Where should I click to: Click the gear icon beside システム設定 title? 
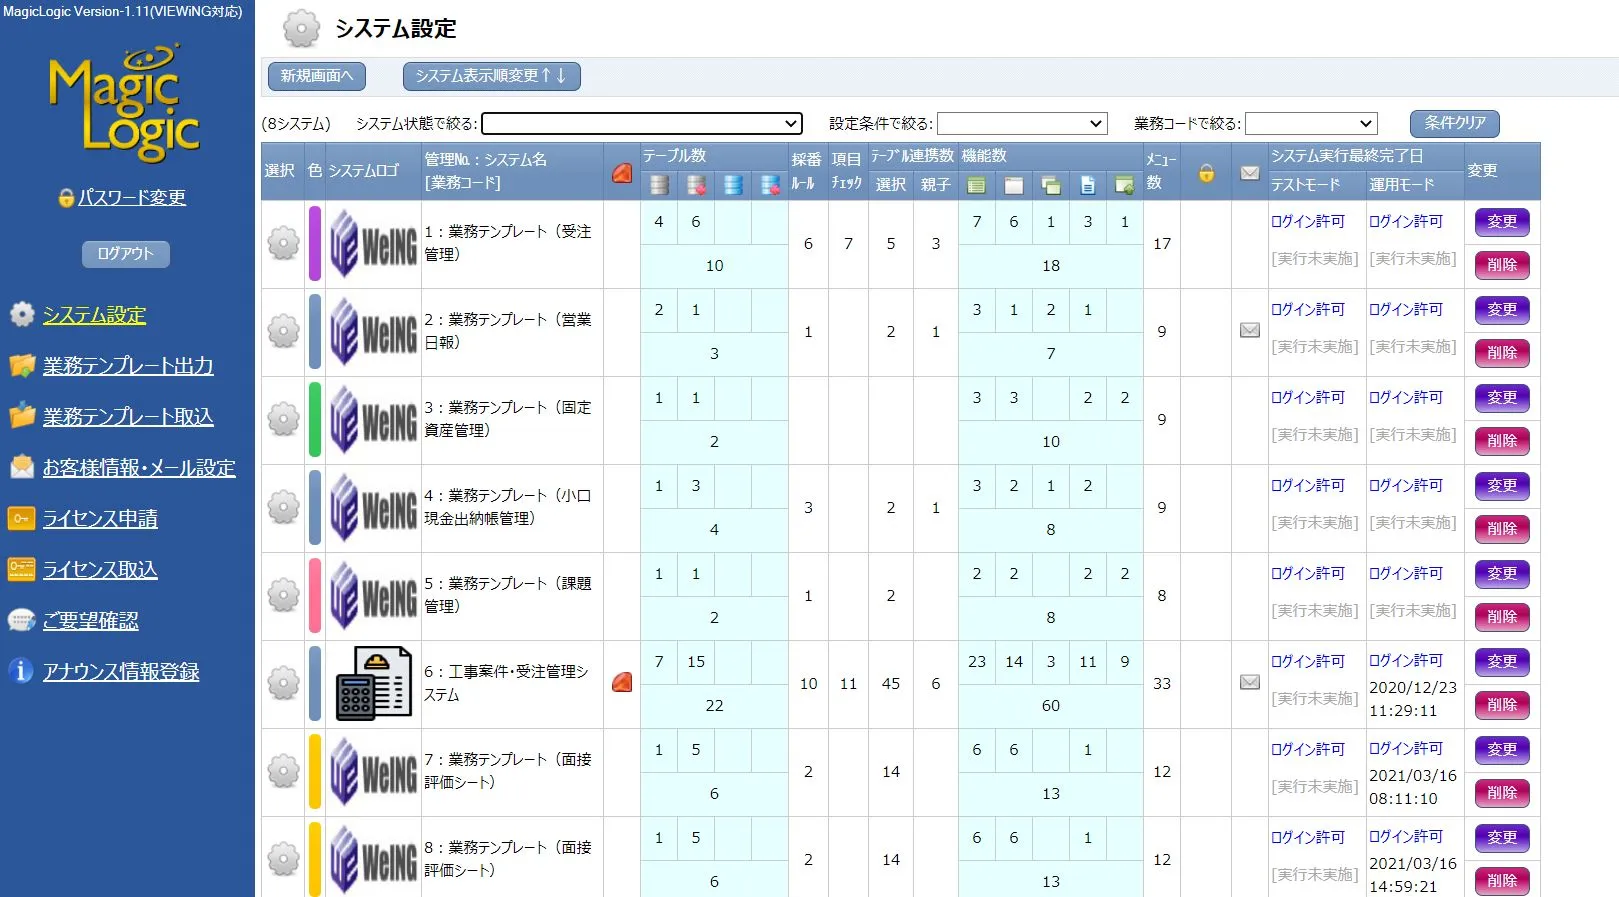pyautogui.click(x=300, y=29)
